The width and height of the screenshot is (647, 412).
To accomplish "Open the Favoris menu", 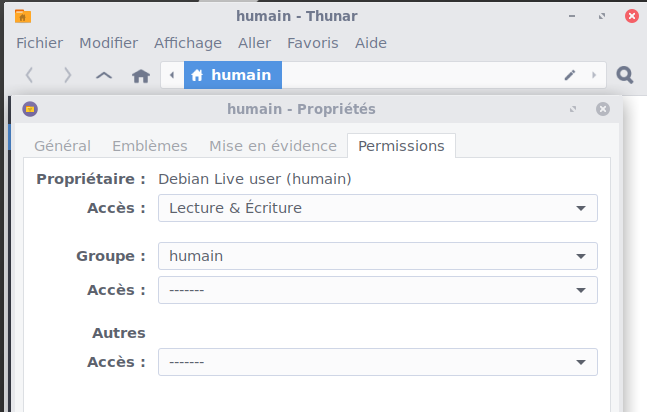I will coord(312,43).
